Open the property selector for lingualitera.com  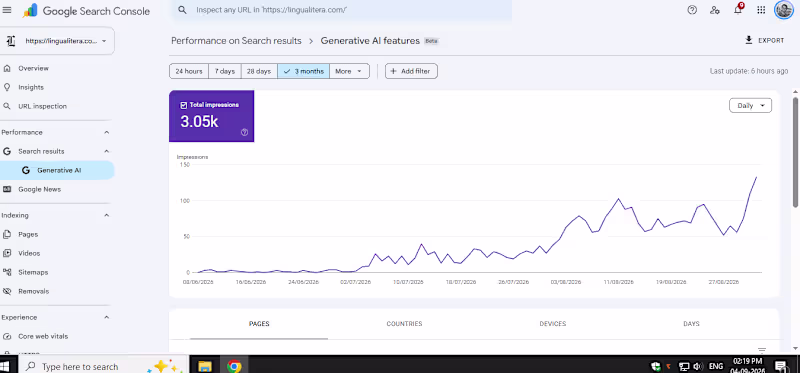(58, 41)
